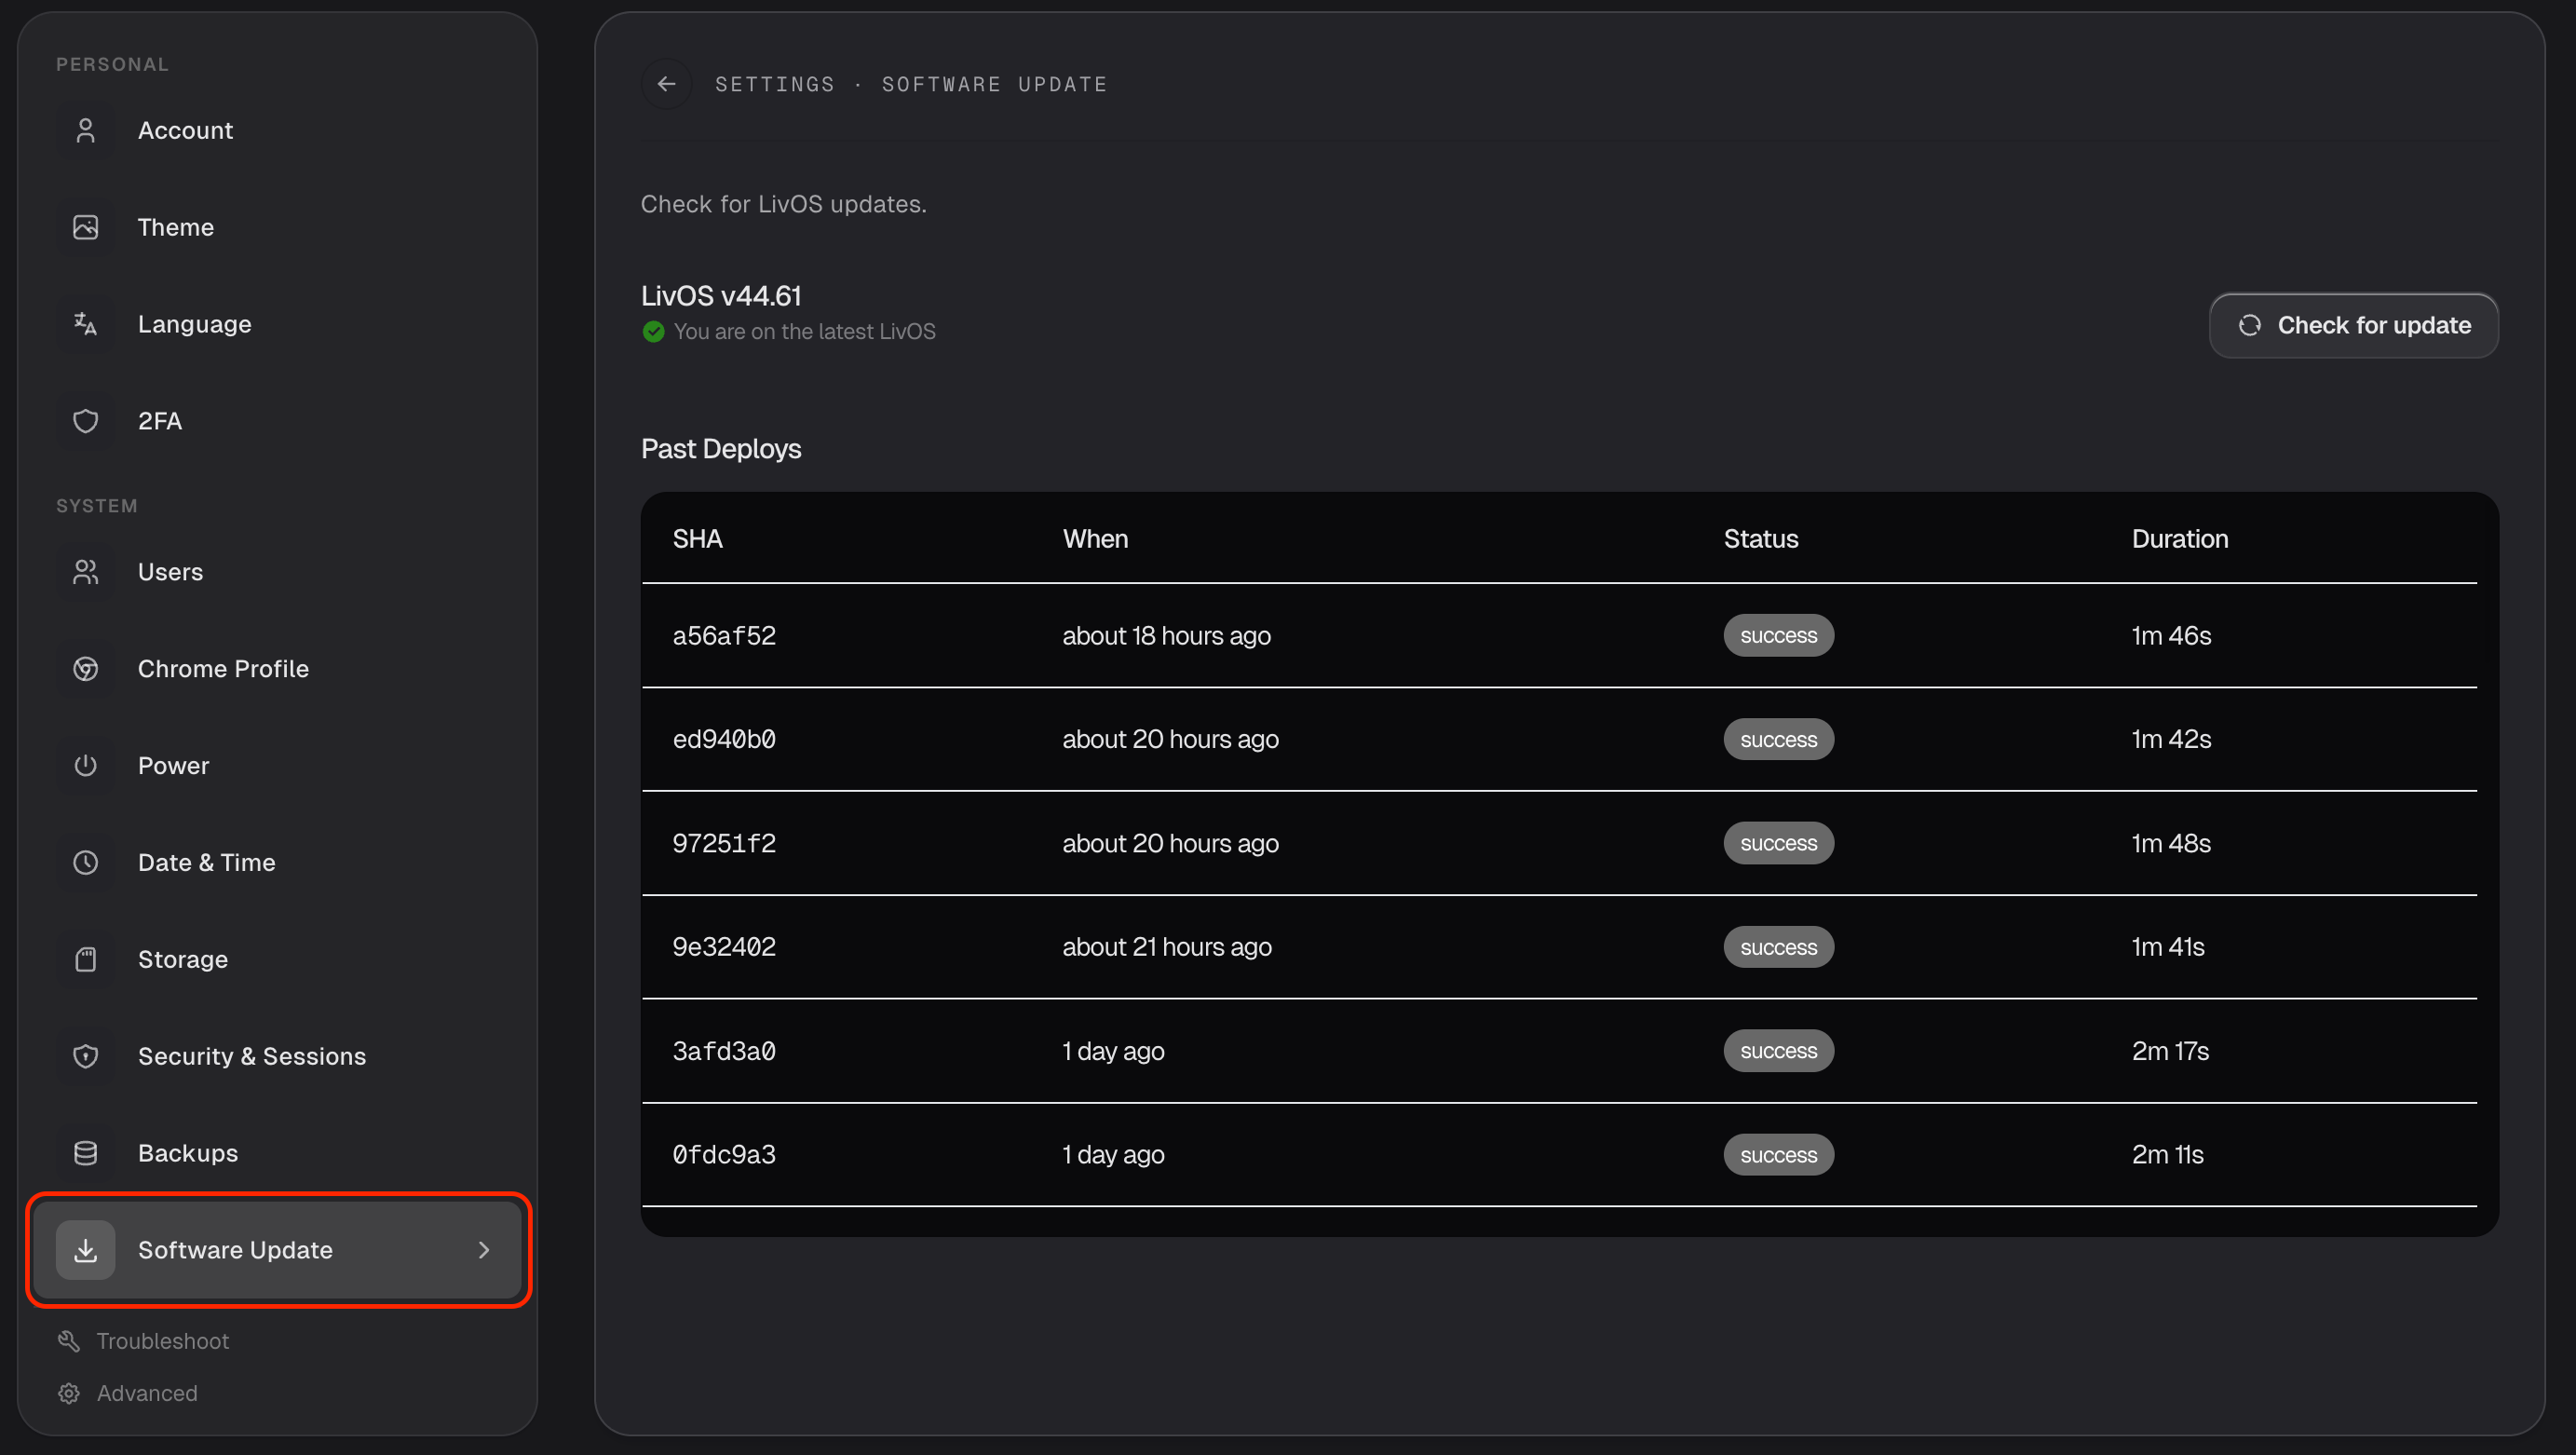Click the Troubleshoot wrench icon
Viewport: 2576px width, 1455px height.
tap(69, 1341)
